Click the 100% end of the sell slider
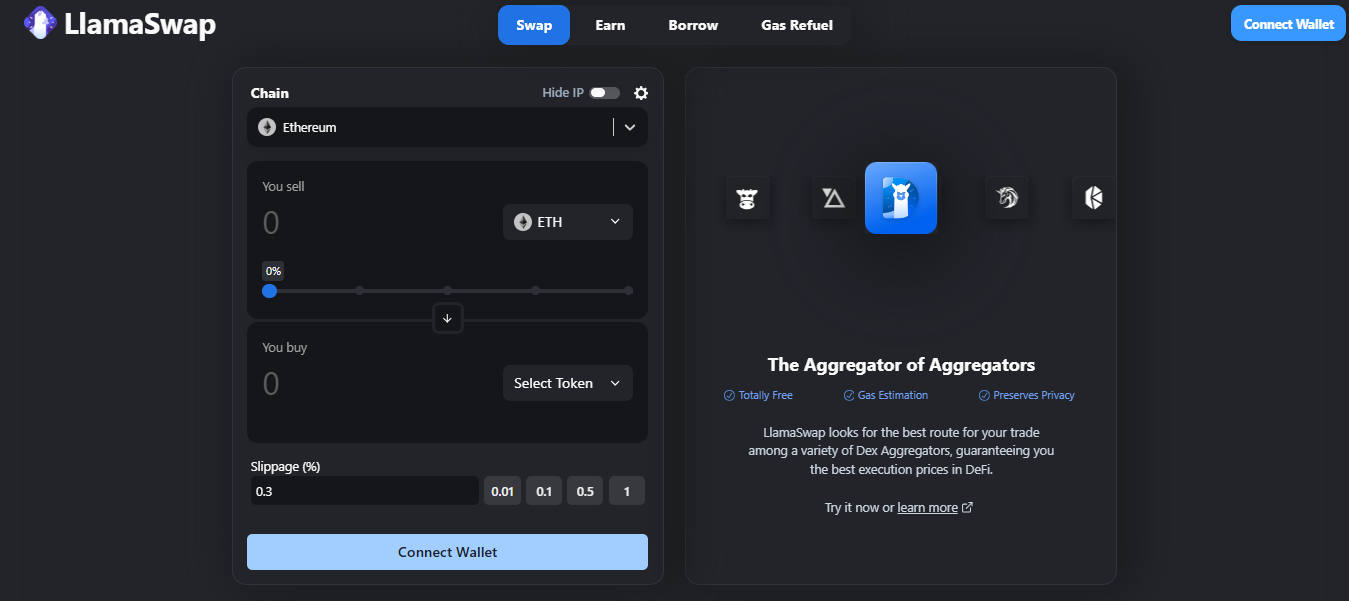This screenshot has width=1349, height=601. pos(628,291)
